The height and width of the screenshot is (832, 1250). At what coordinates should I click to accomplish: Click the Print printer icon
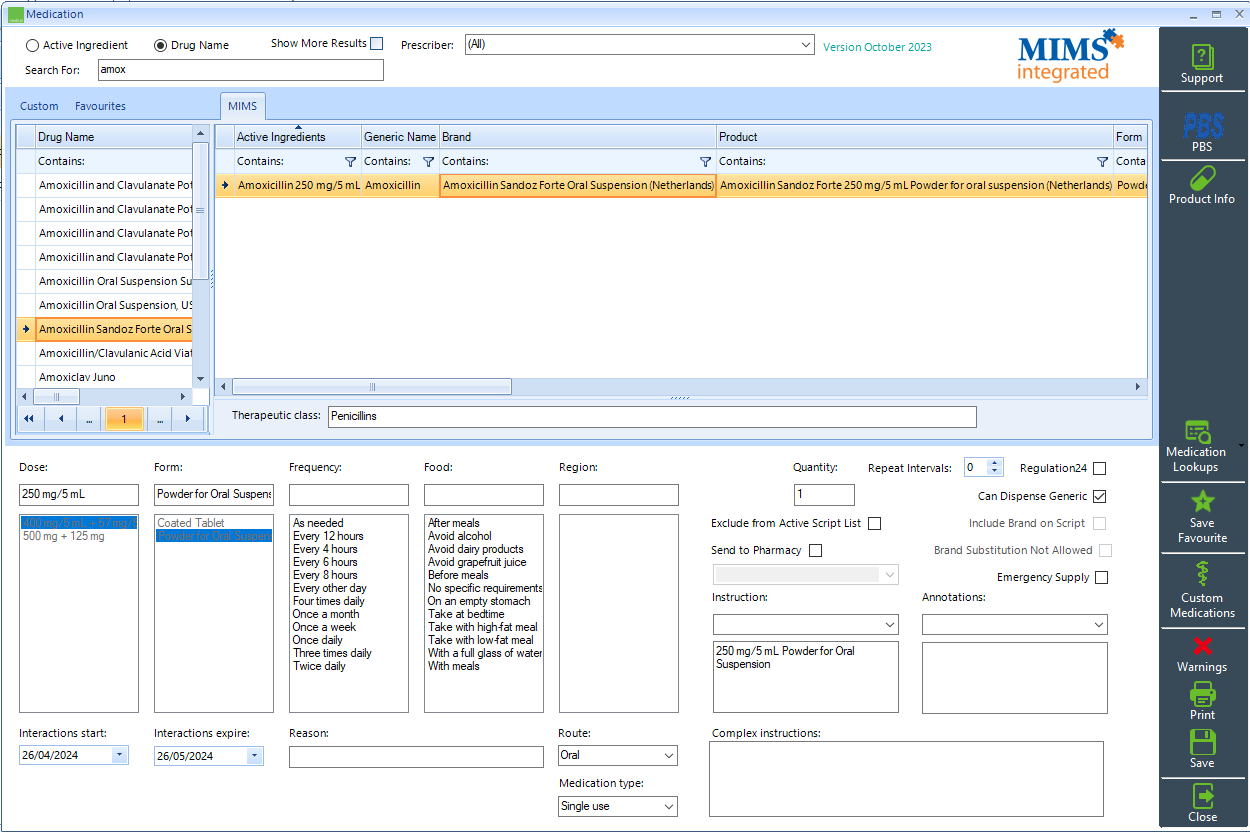point(1202,694)
